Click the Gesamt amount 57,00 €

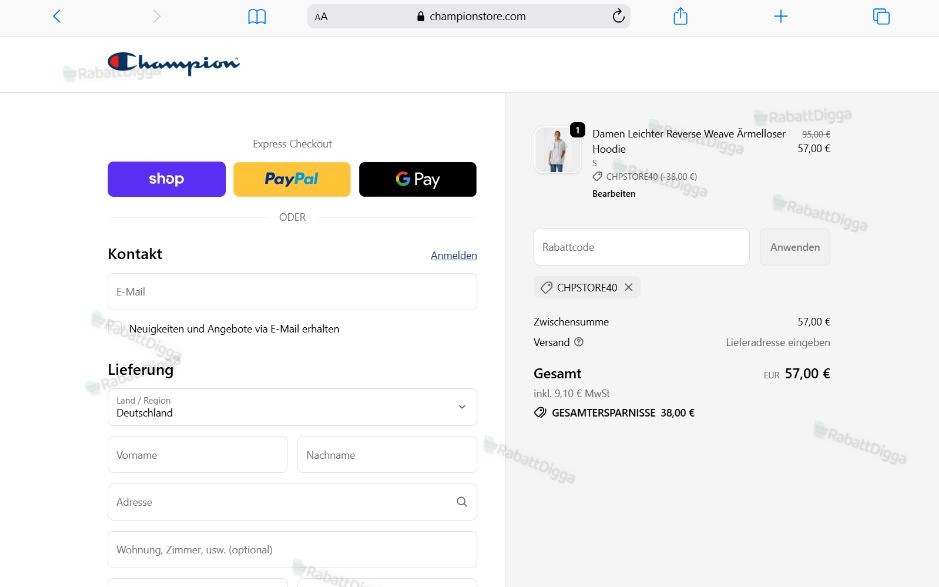(x=807, y=374)
